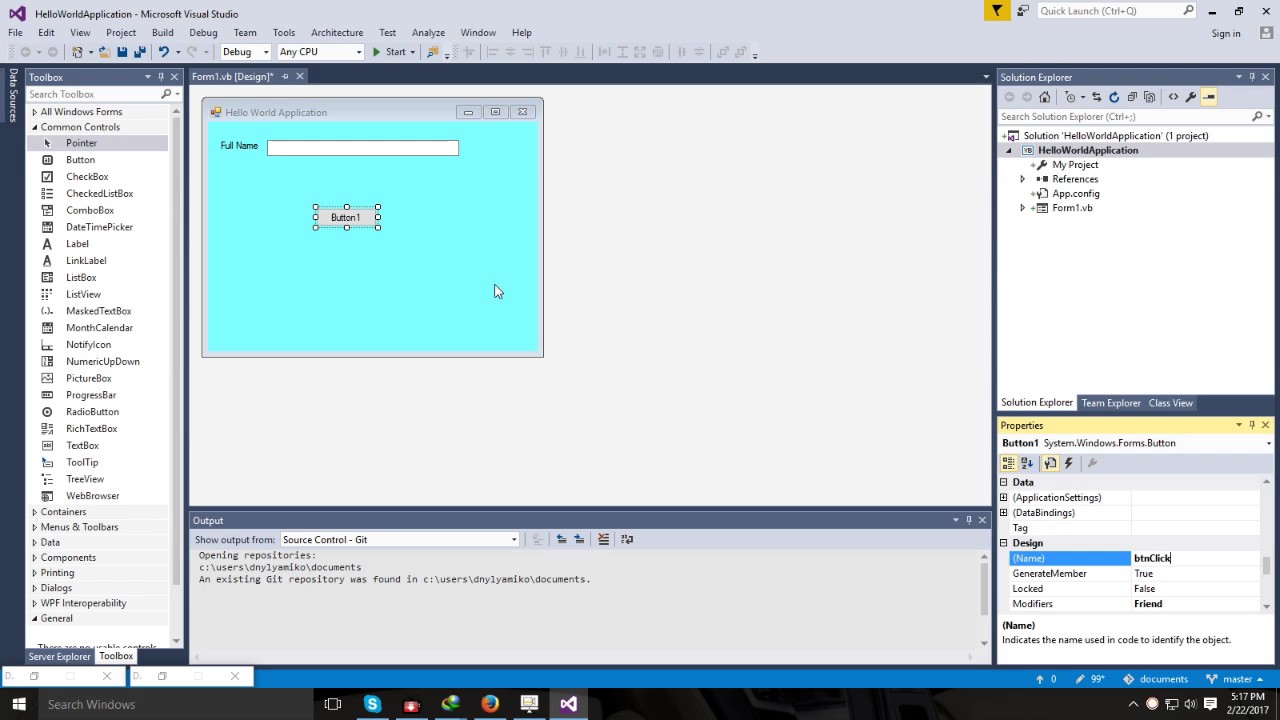Expand the (DataBindings) property

[1004, 513]
